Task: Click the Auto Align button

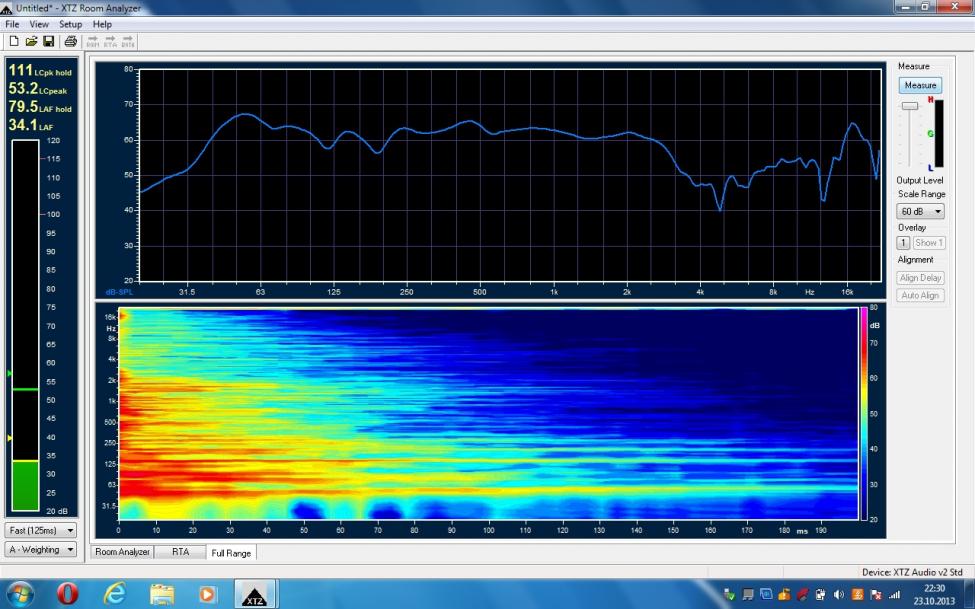Action: coord(920,295)
